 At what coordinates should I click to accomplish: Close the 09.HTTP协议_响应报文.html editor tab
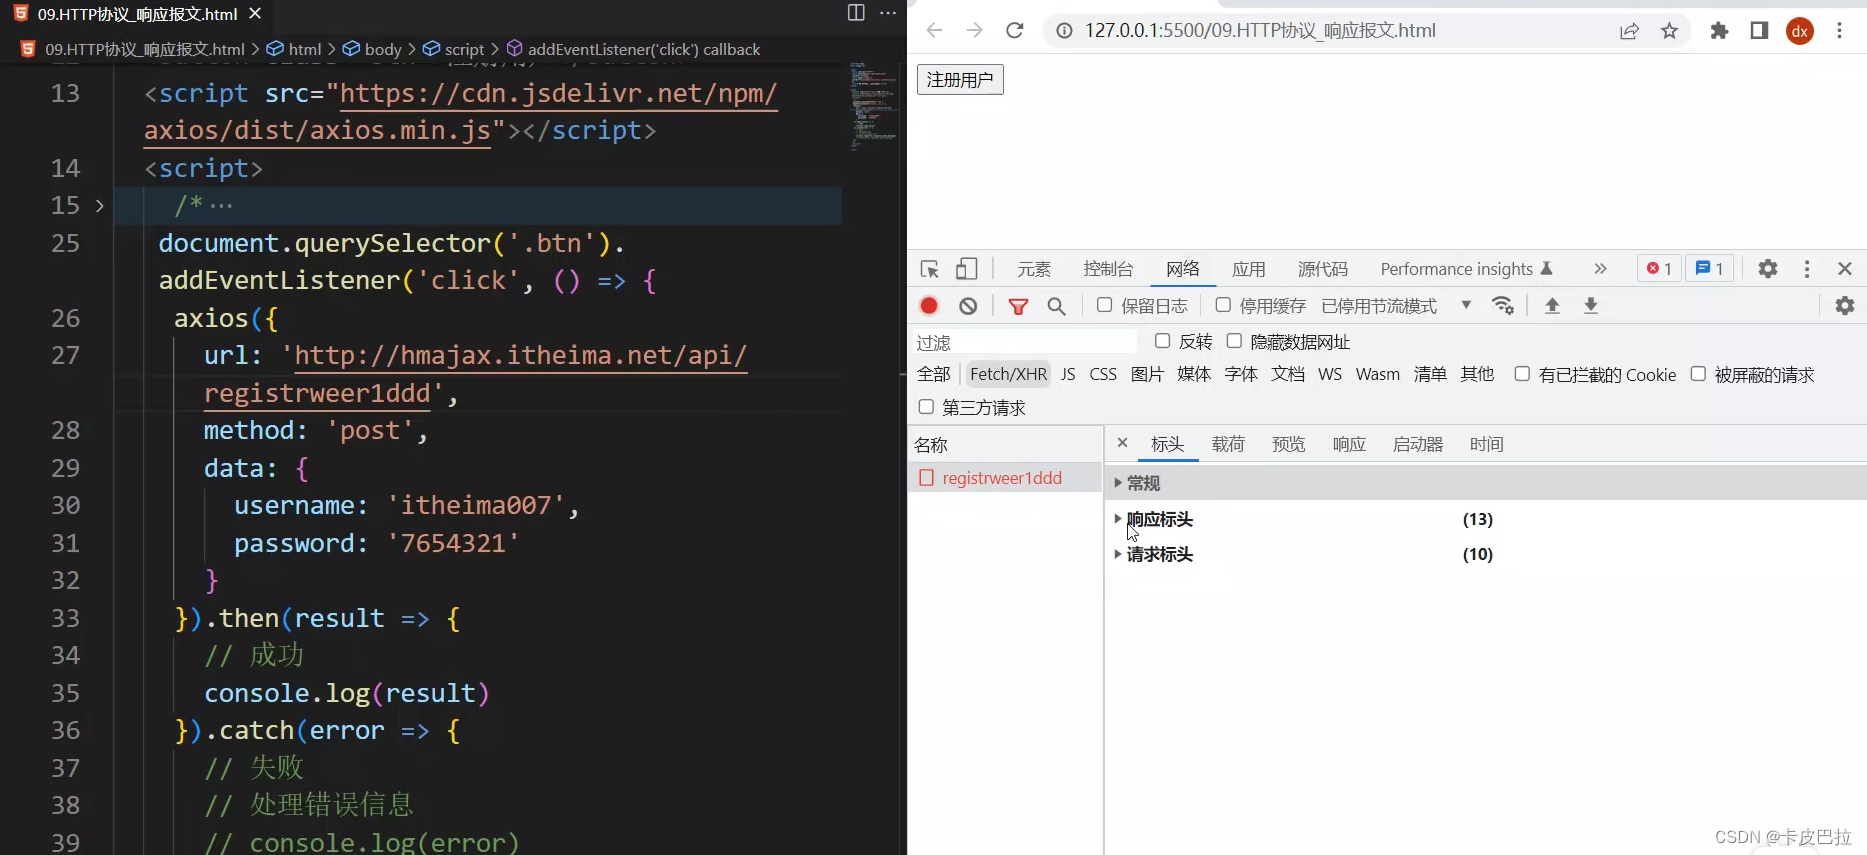click(255, 13)
